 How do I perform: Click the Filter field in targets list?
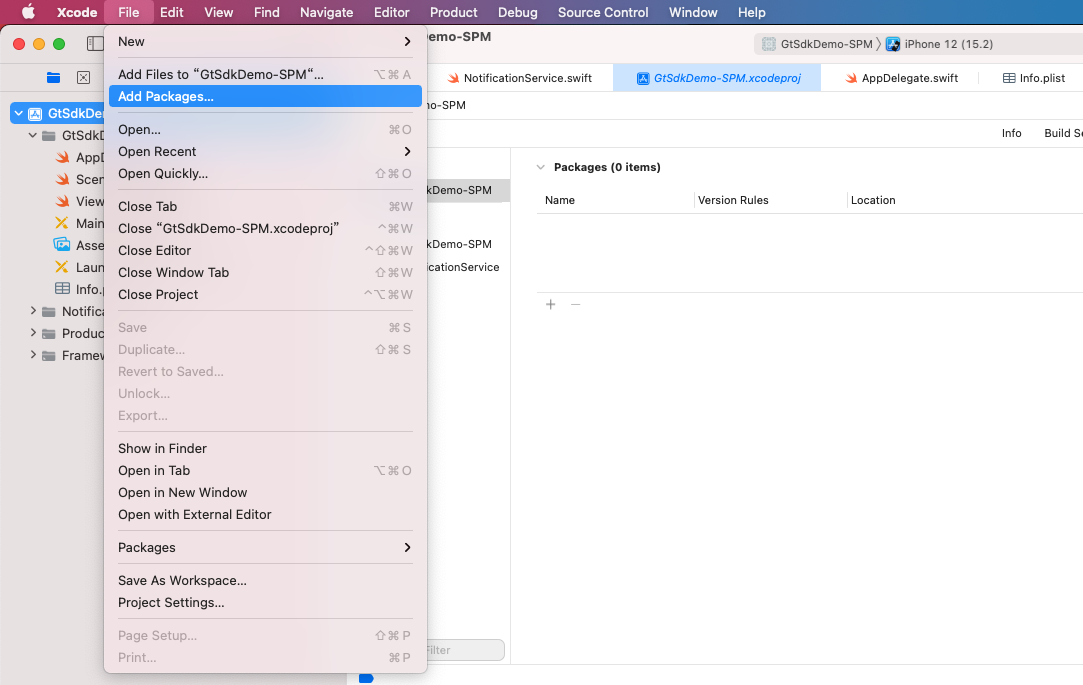(466, 650)
